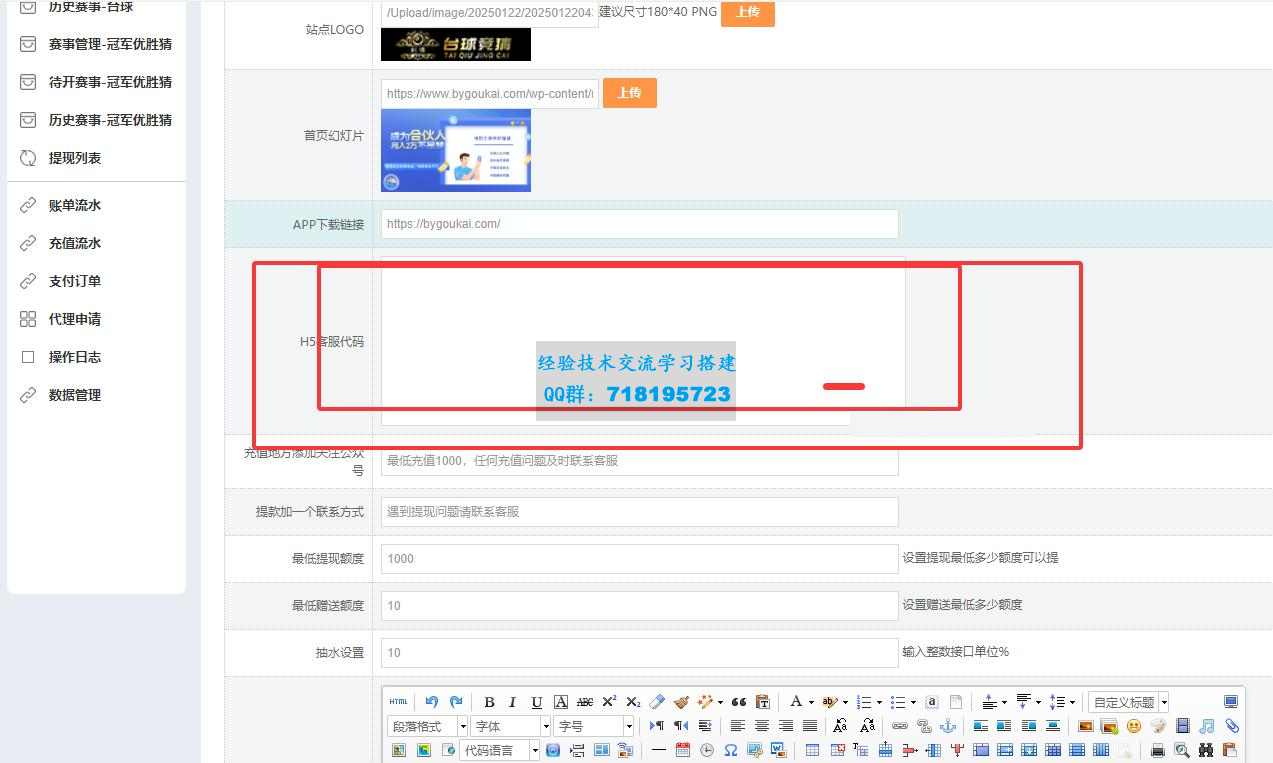This screenshot has height=763, width=1273.
Task: Click 上传 button for homepage slideshow
Action: [x=629, y=93]
